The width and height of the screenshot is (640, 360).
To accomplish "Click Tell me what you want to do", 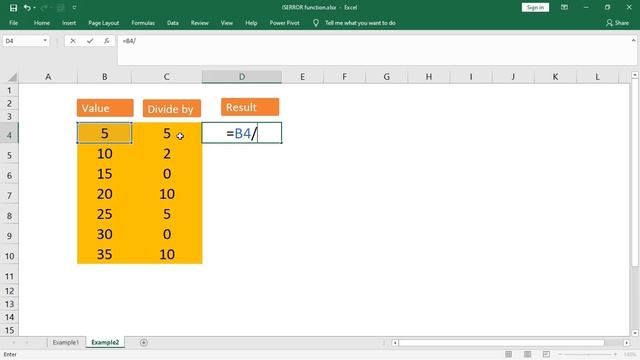I will click(x=360, y=23).
